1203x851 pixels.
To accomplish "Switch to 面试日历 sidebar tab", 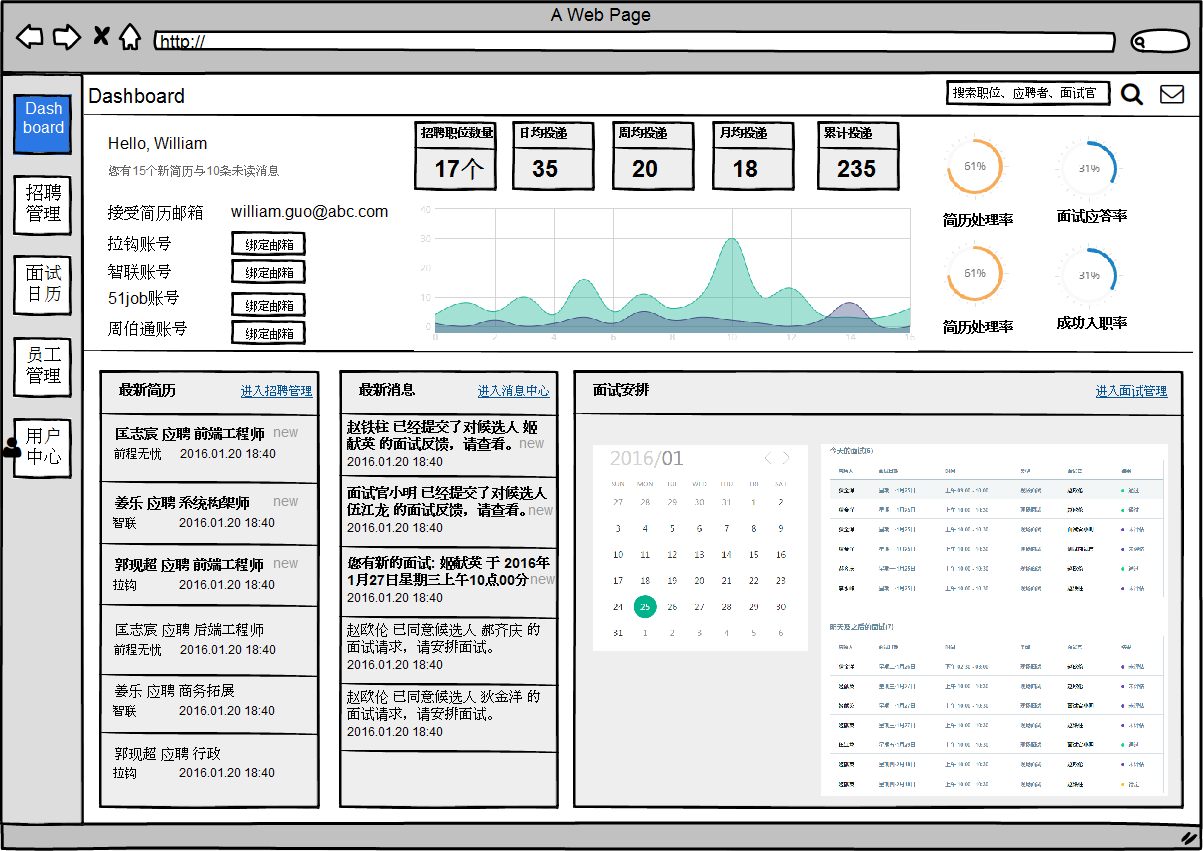I will click(x=43, y=284).
